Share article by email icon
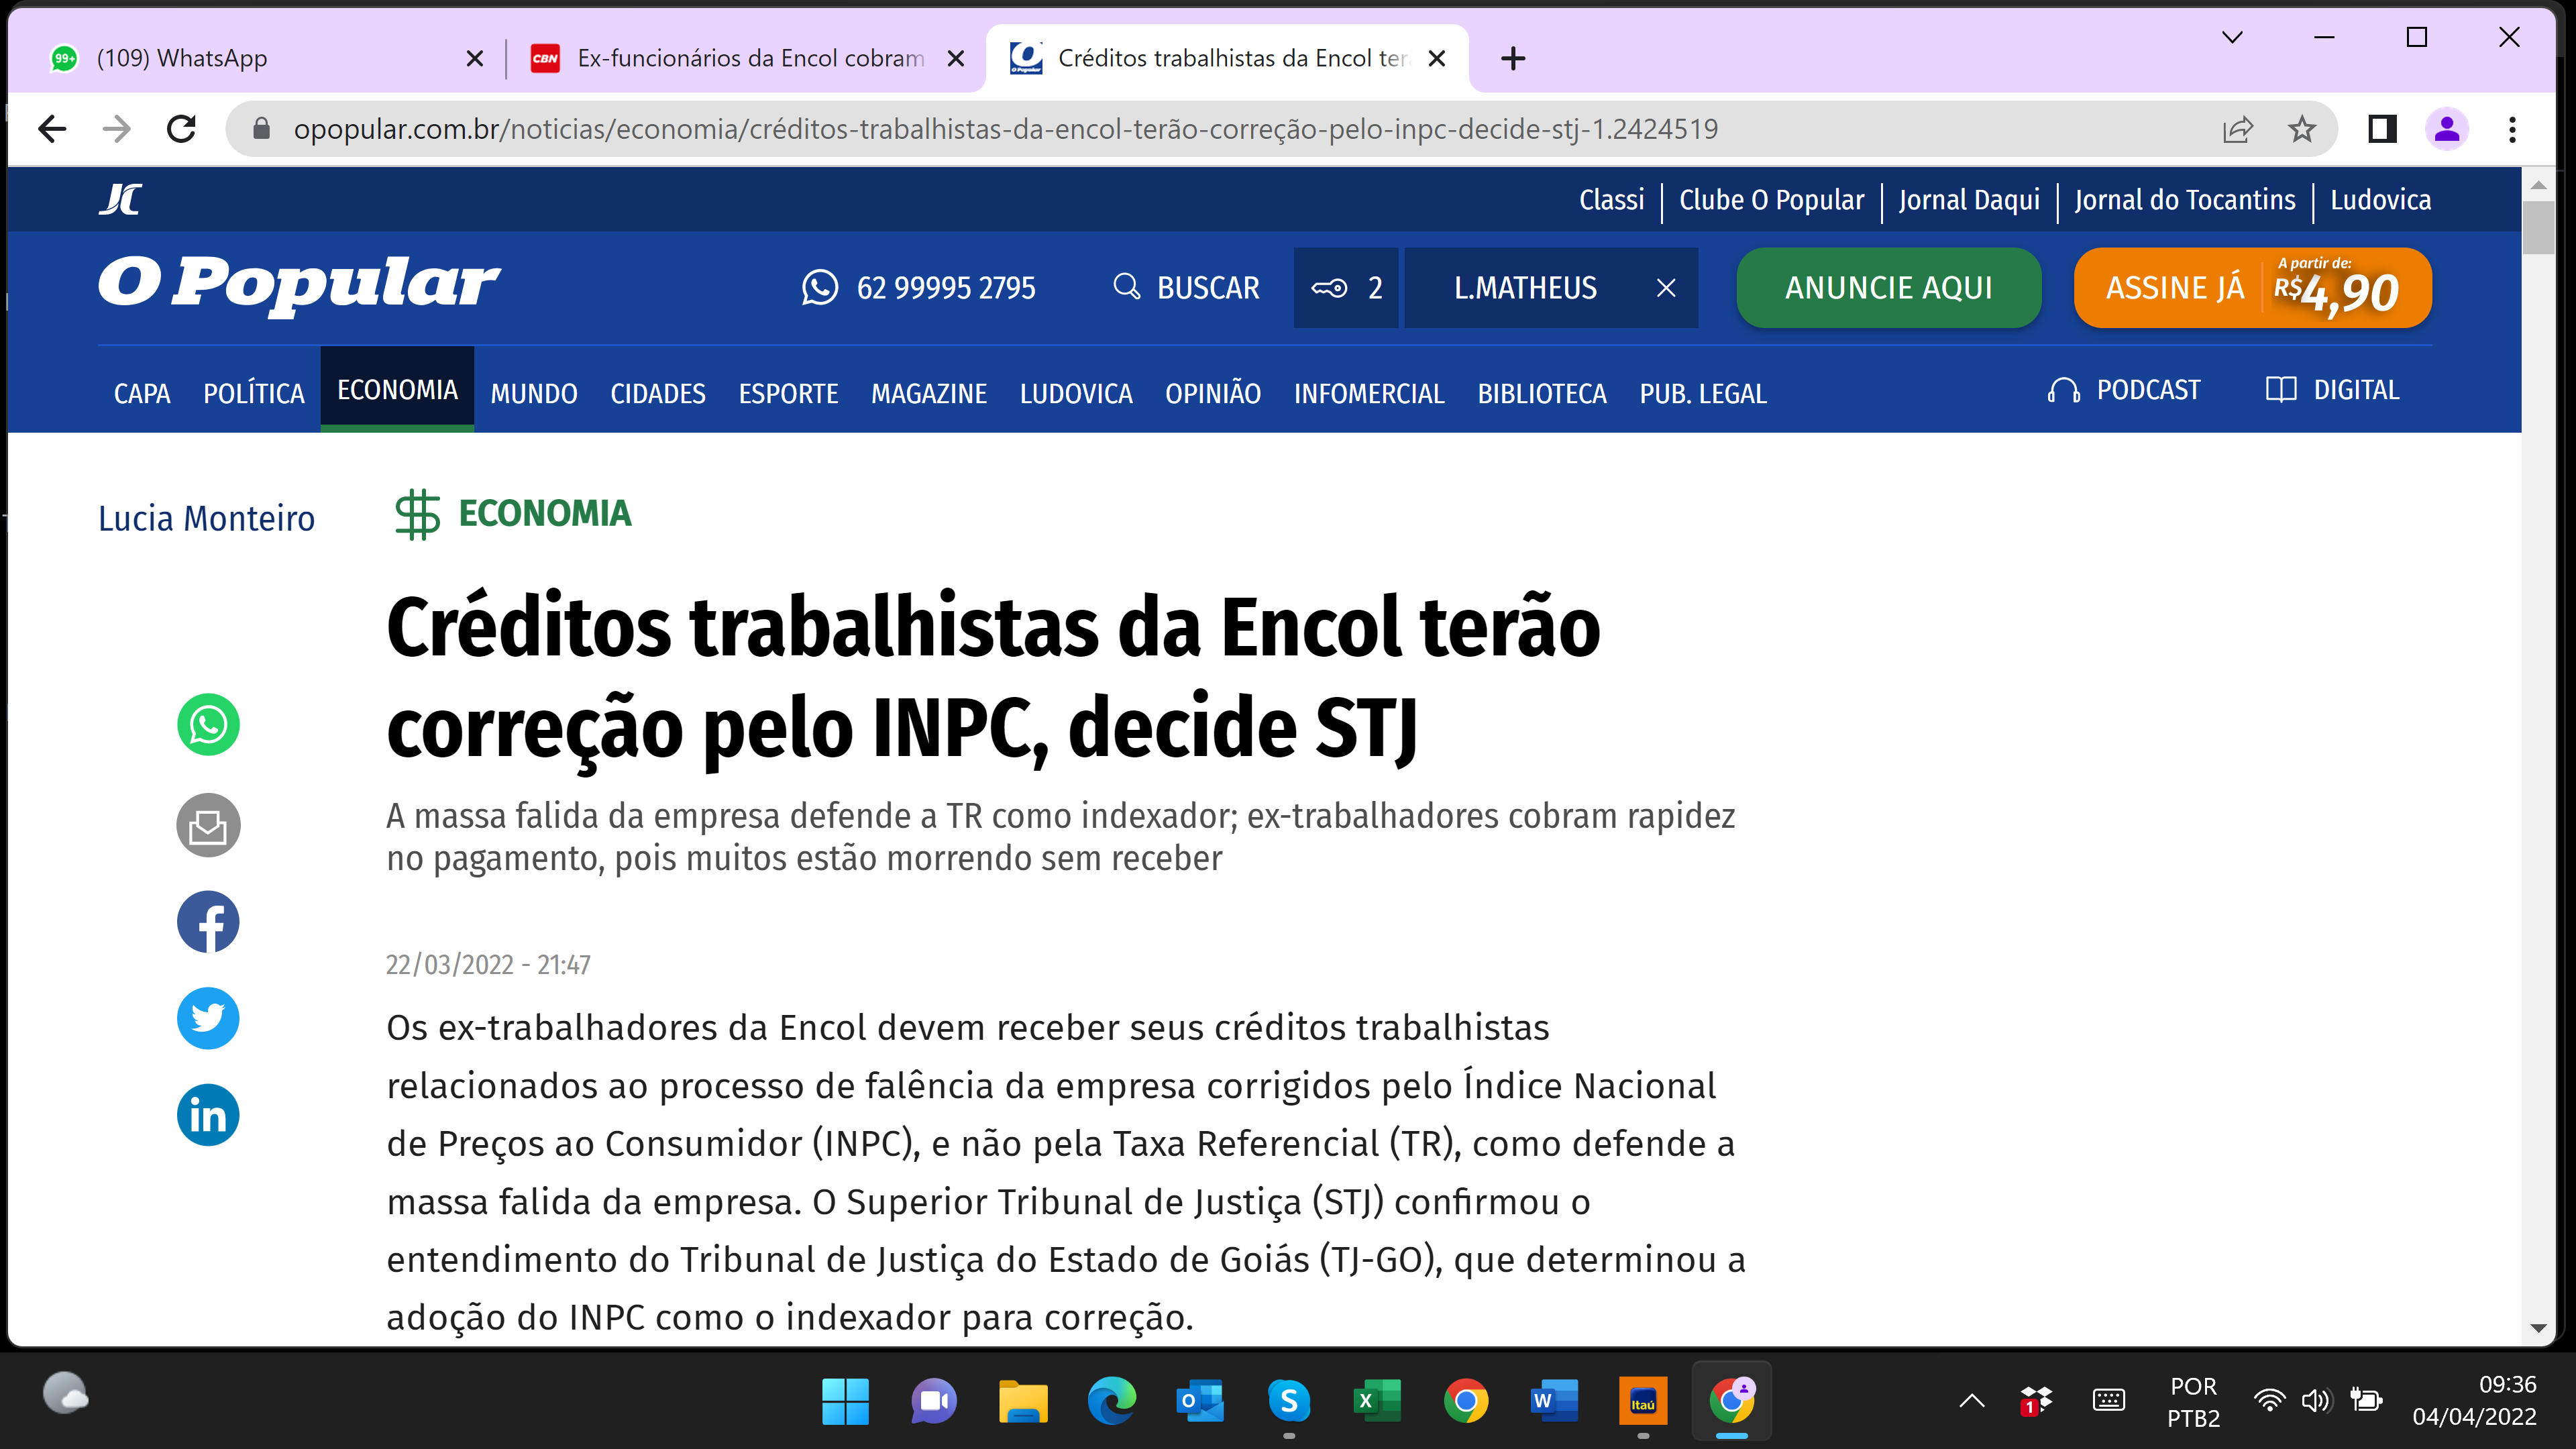The image size is (2576, 1449). (x=208, y=825)
